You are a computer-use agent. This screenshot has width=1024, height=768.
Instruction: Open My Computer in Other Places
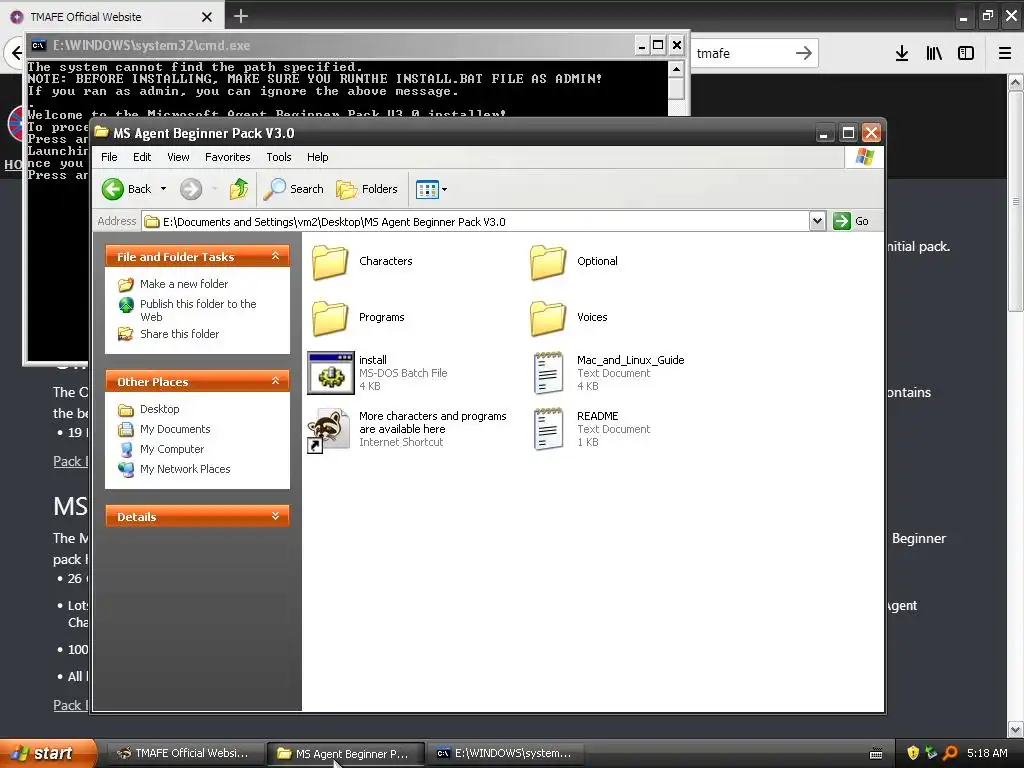172,449
